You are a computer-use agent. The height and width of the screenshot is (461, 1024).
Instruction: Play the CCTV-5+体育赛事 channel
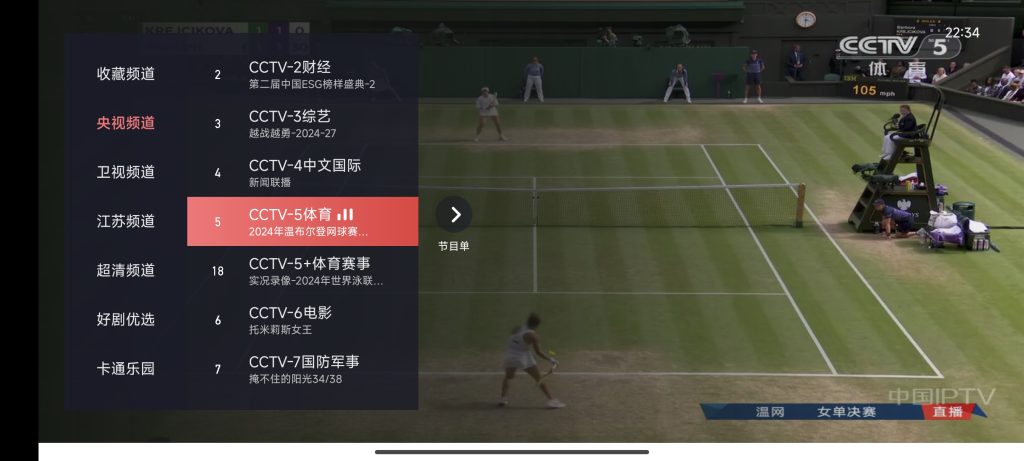[x=302, y=270]
